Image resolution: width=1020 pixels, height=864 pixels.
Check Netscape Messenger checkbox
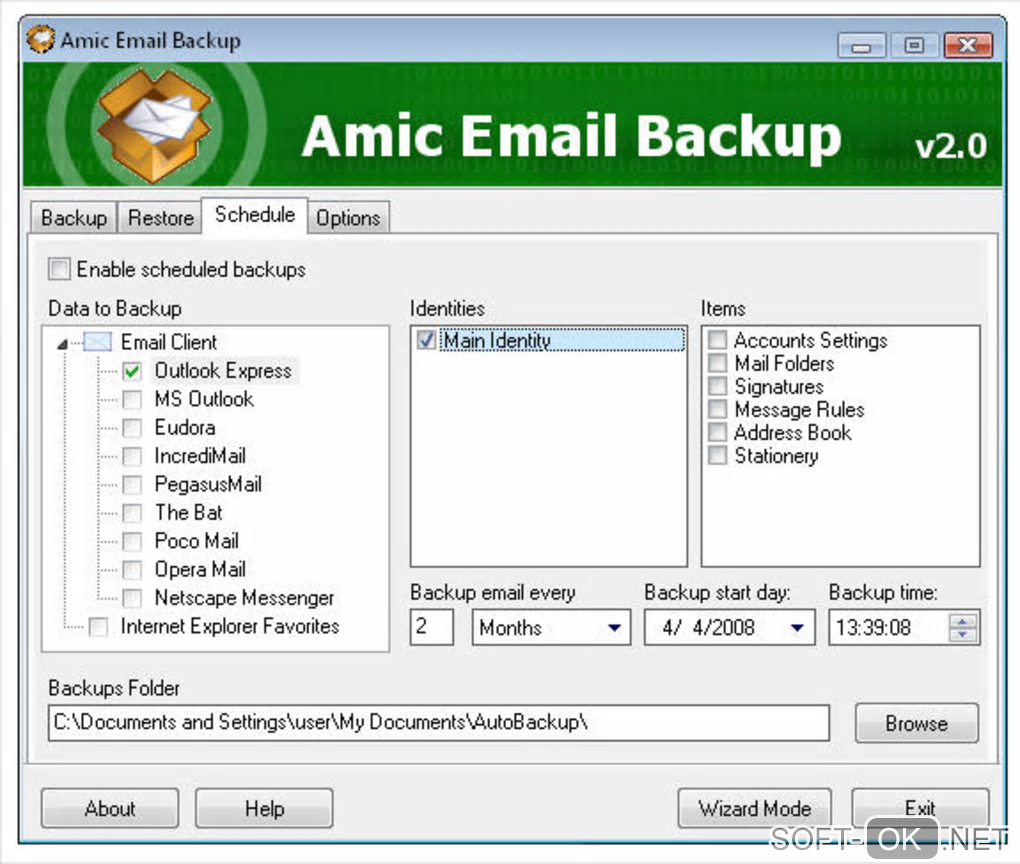point(132,597)
